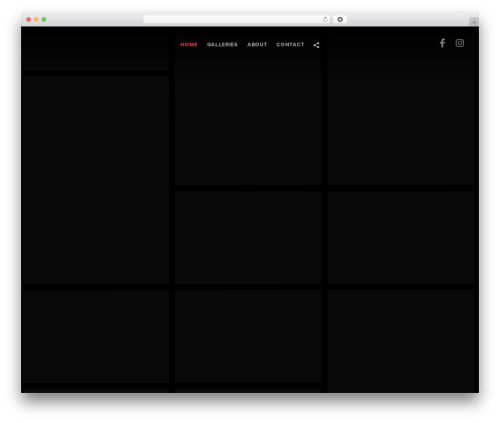Image resolution: width=500 pixels, height=423 pixels.
Task: Open a new tab with plus button
Action: coord(474,22)
